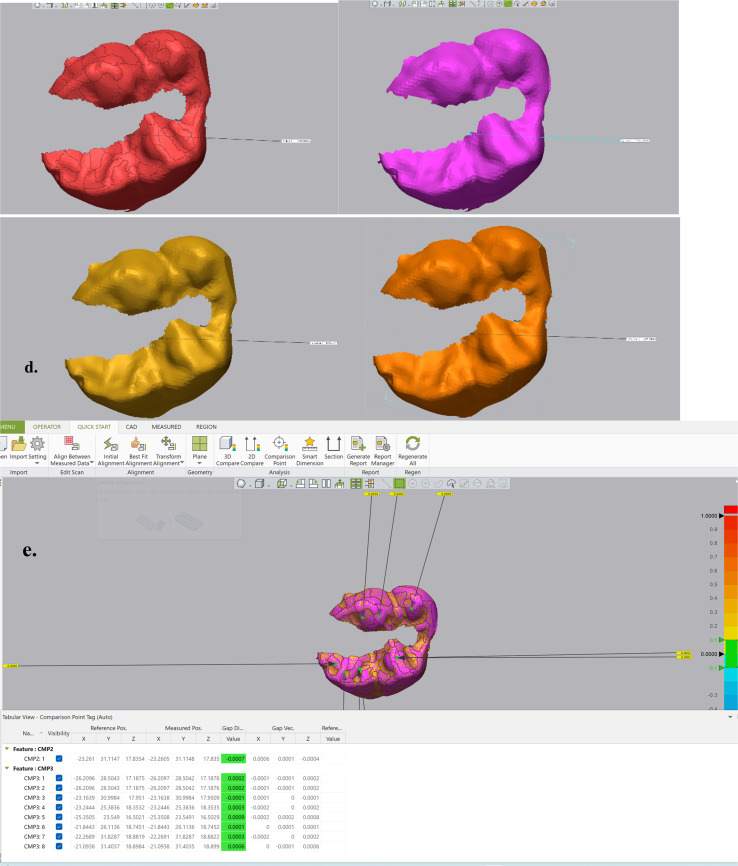Click the red tooth model viewport
The height and width of the screenshot is (866, 738).
coord(169,109)
